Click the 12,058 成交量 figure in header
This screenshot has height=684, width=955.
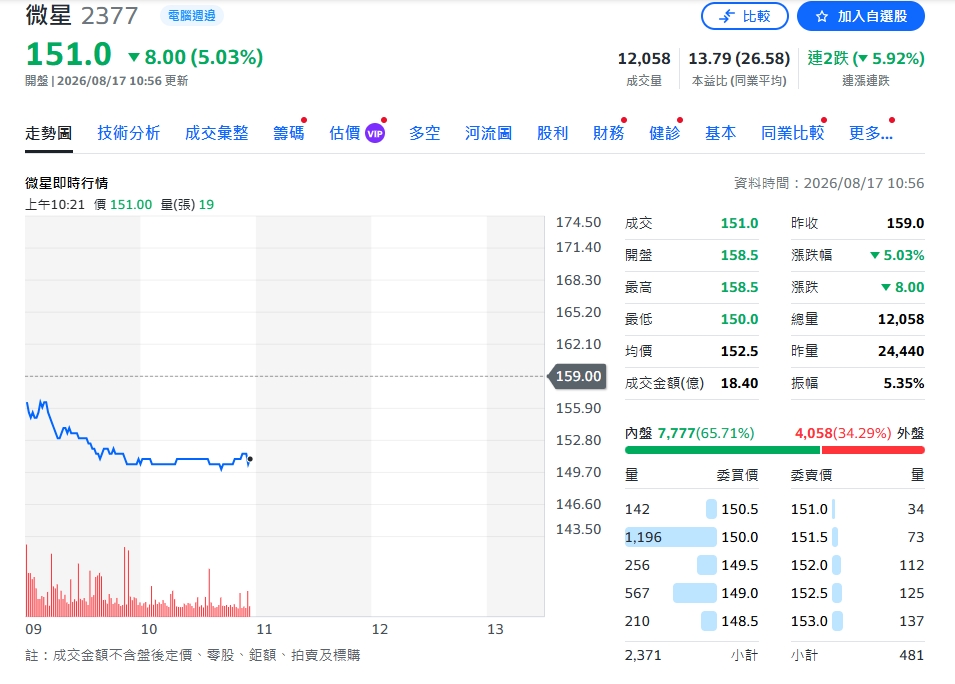(644, 58)
